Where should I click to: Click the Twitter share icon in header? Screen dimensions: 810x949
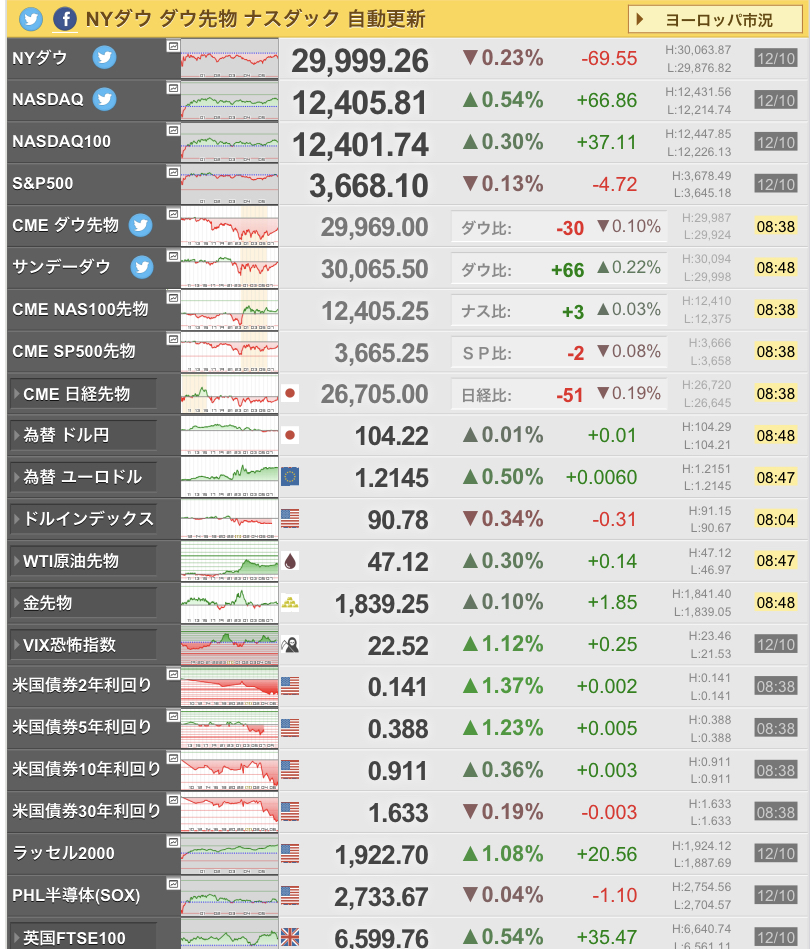pyautogui.click(x=31, y=19)
